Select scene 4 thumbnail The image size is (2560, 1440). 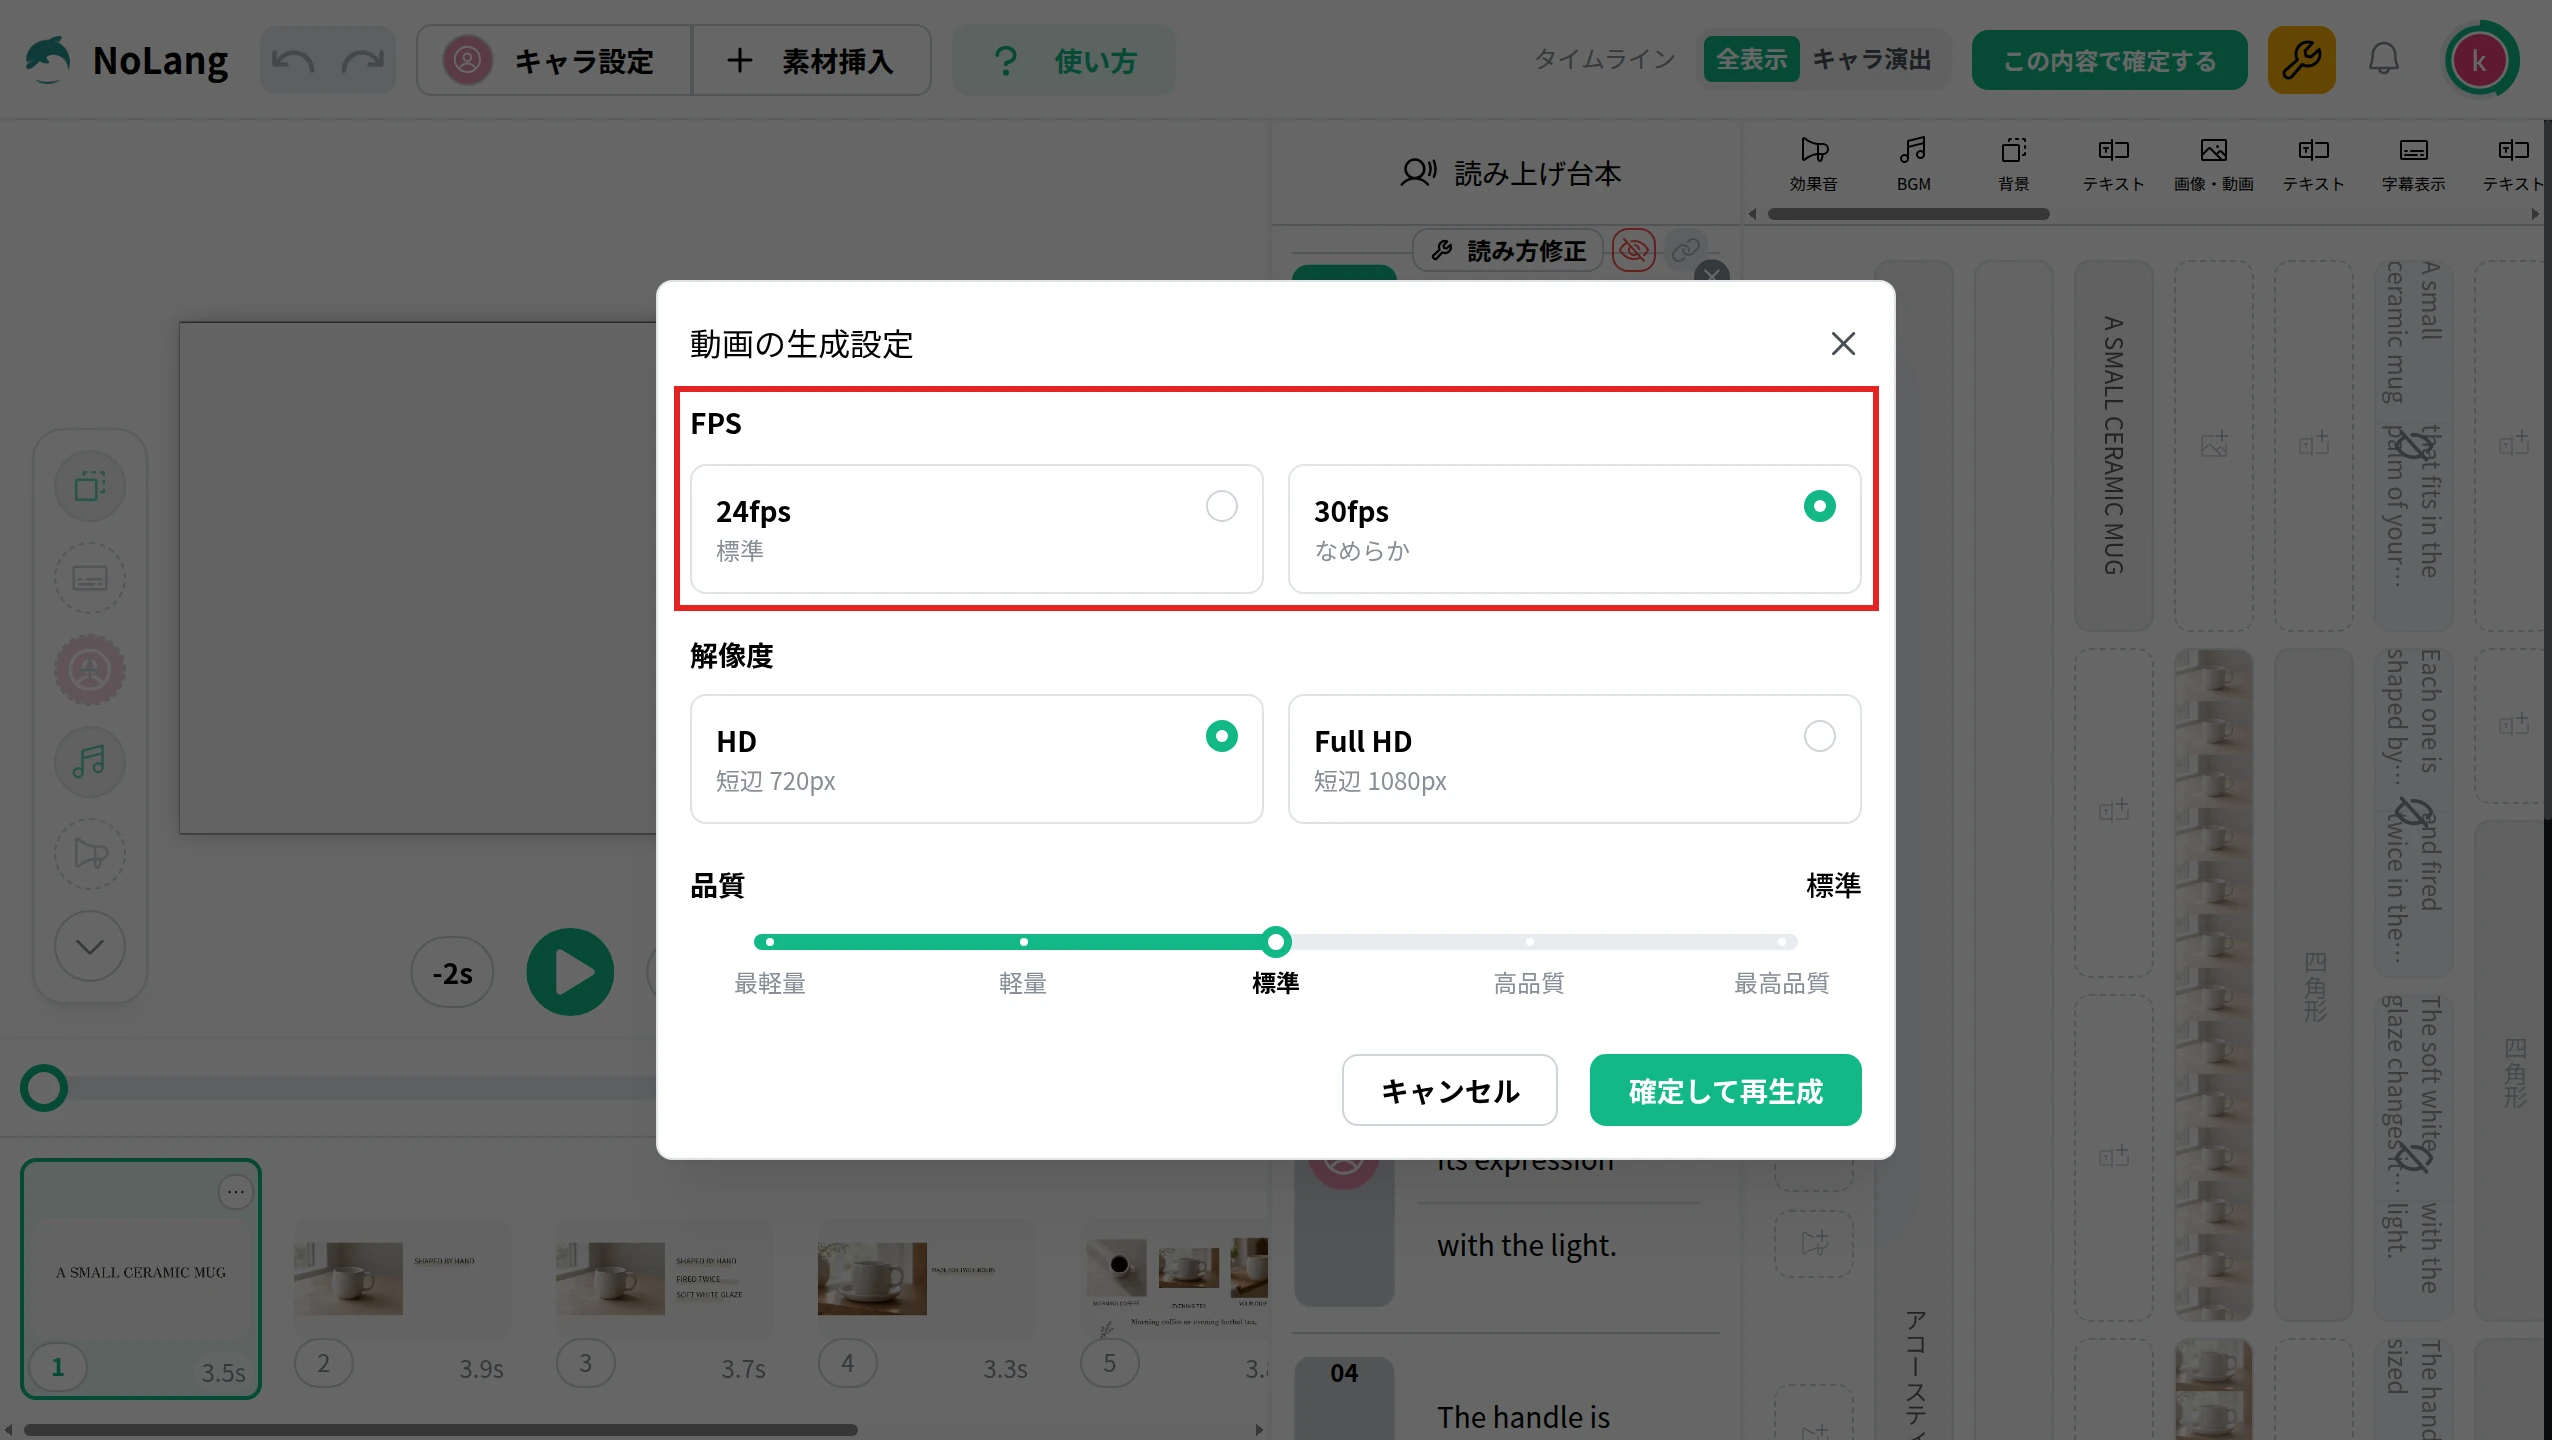pos(926,1279)
